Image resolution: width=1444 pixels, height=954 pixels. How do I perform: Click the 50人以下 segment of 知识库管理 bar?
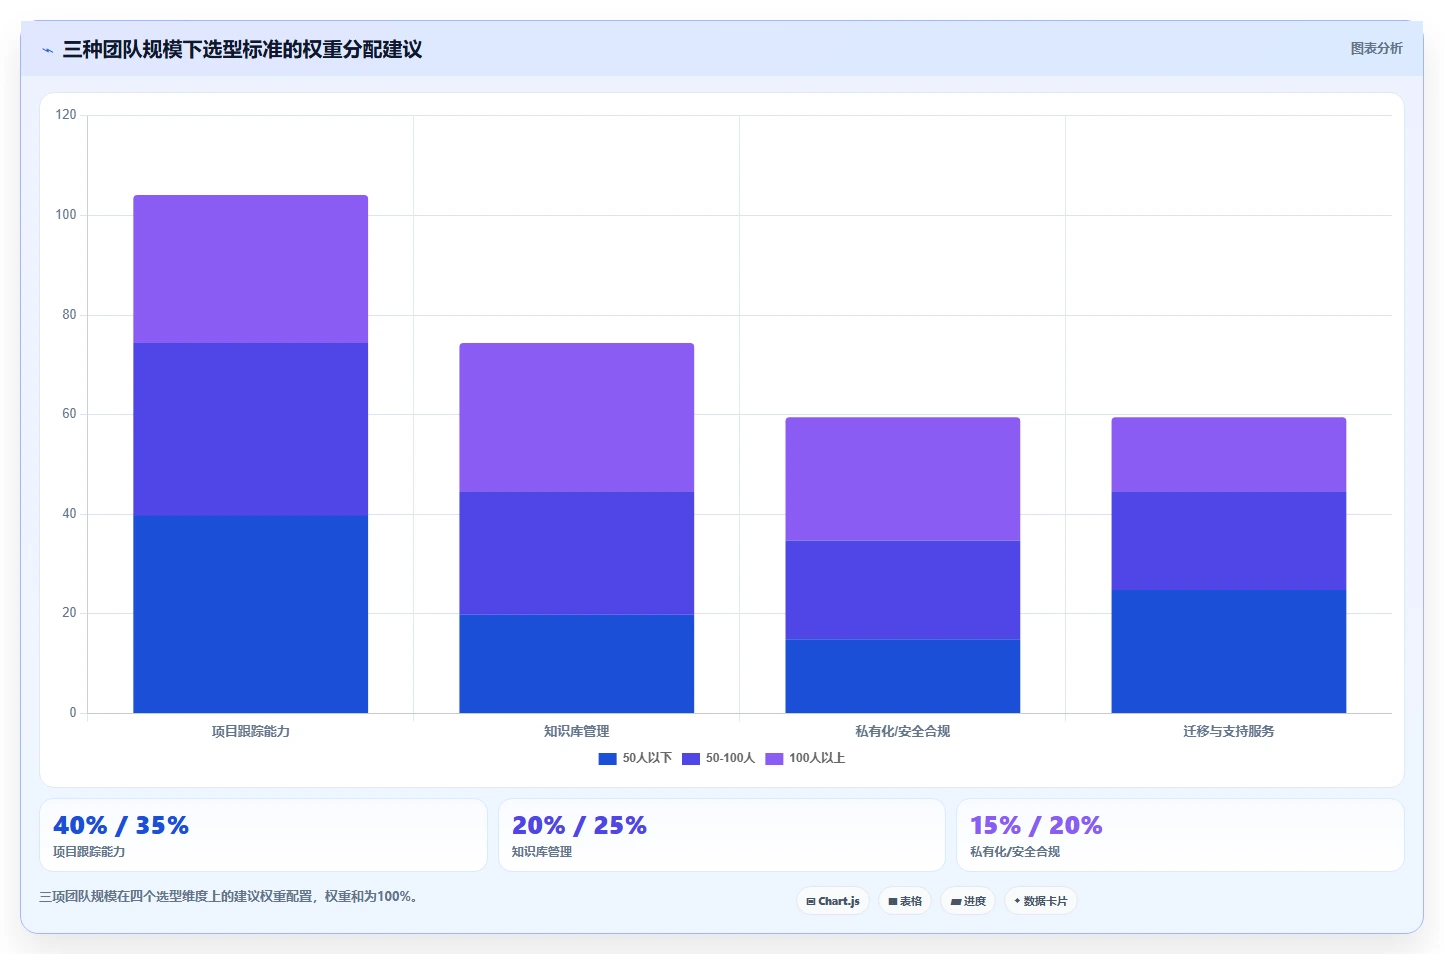point(577,664)
